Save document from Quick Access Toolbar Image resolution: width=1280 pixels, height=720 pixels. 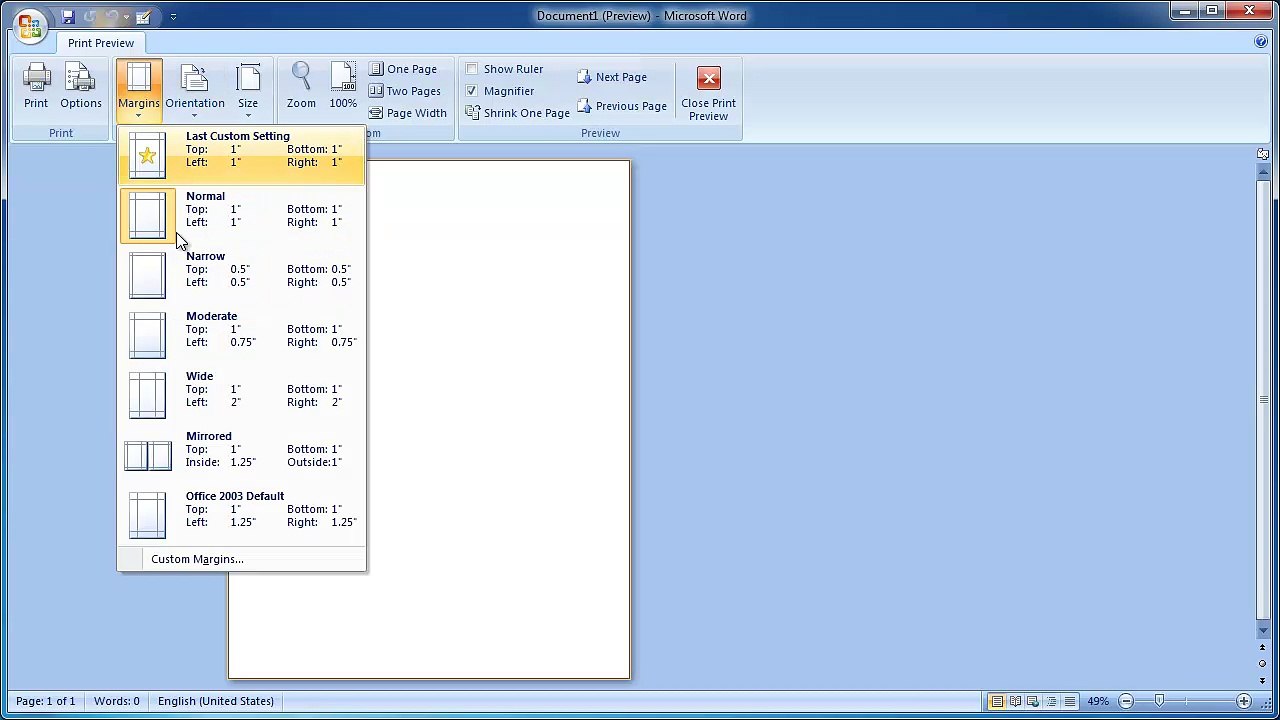(68, 16)
